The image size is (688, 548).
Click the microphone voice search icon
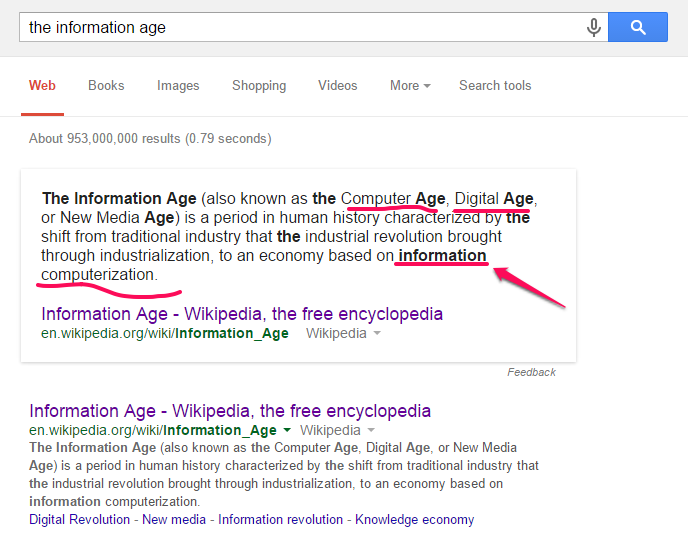click(x=594, y=27)
